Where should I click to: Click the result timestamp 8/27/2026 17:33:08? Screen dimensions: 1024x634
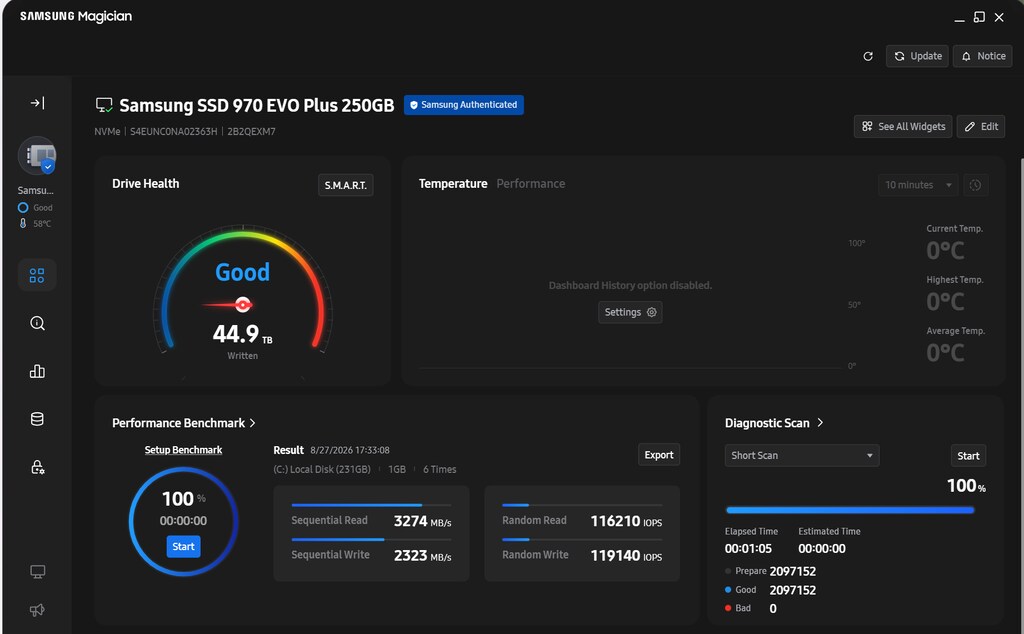point(350,451)
